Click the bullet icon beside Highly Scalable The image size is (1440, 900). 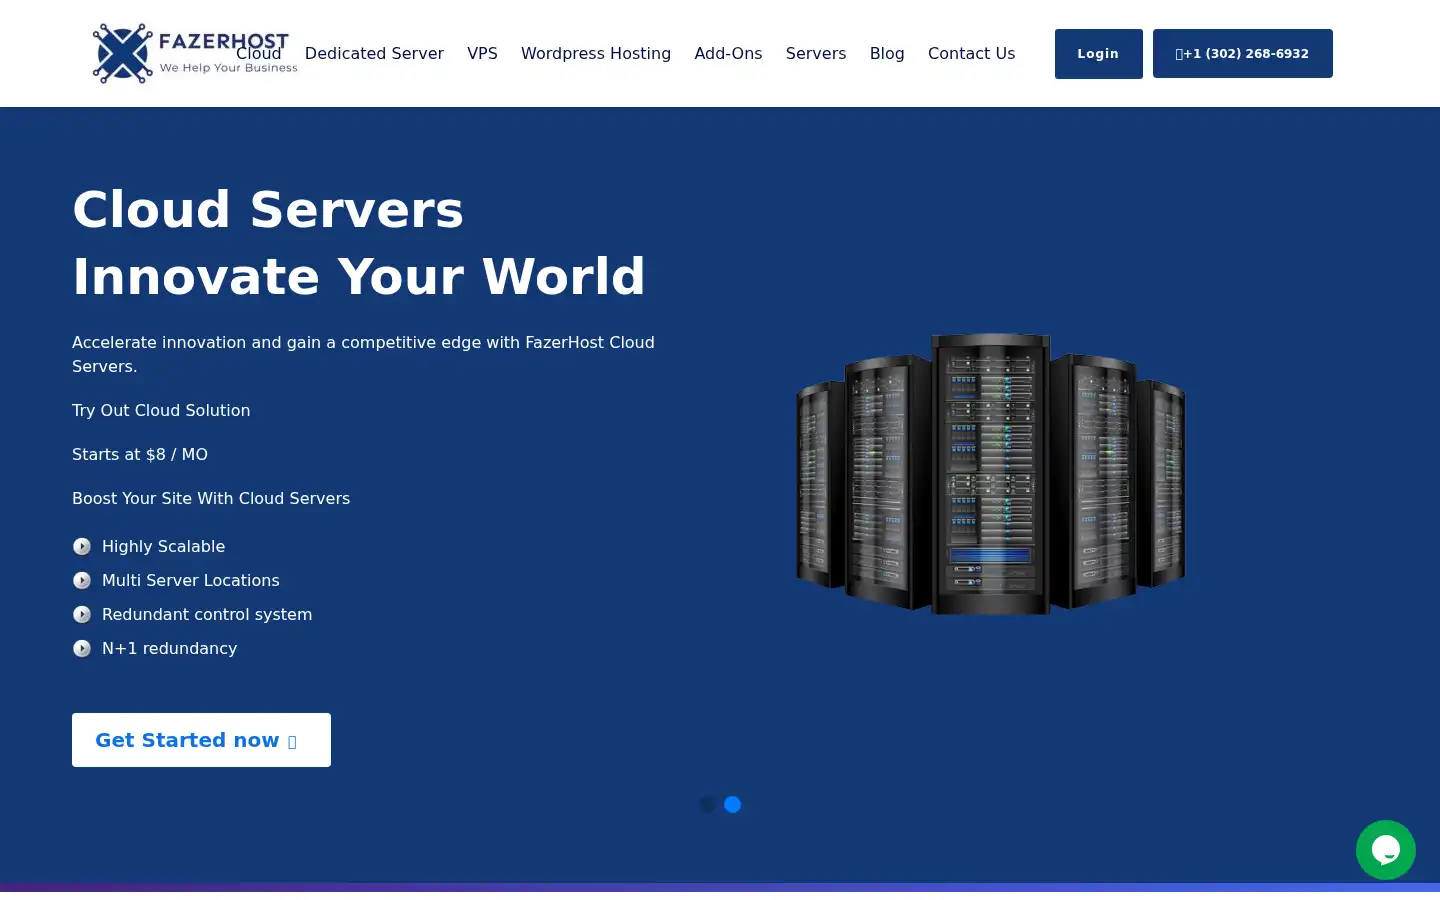[x=82, y=546]
